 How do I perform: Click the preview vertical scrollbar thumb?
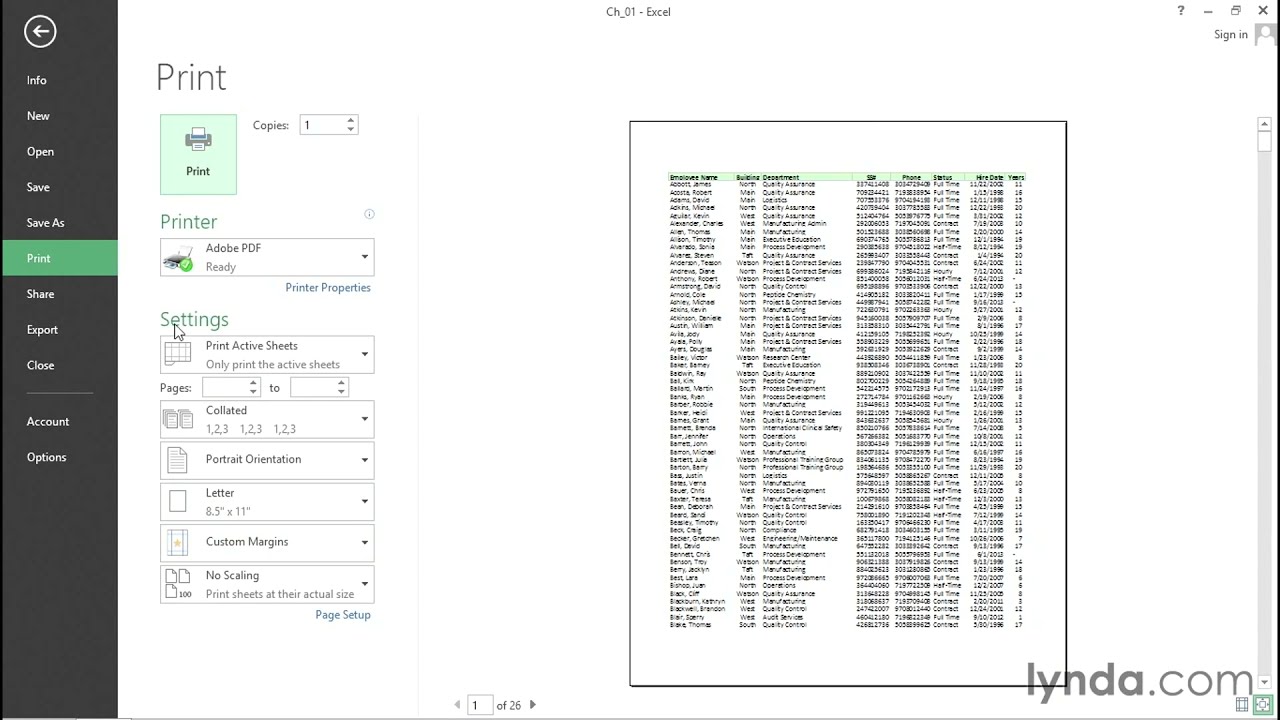point(1264,141)
